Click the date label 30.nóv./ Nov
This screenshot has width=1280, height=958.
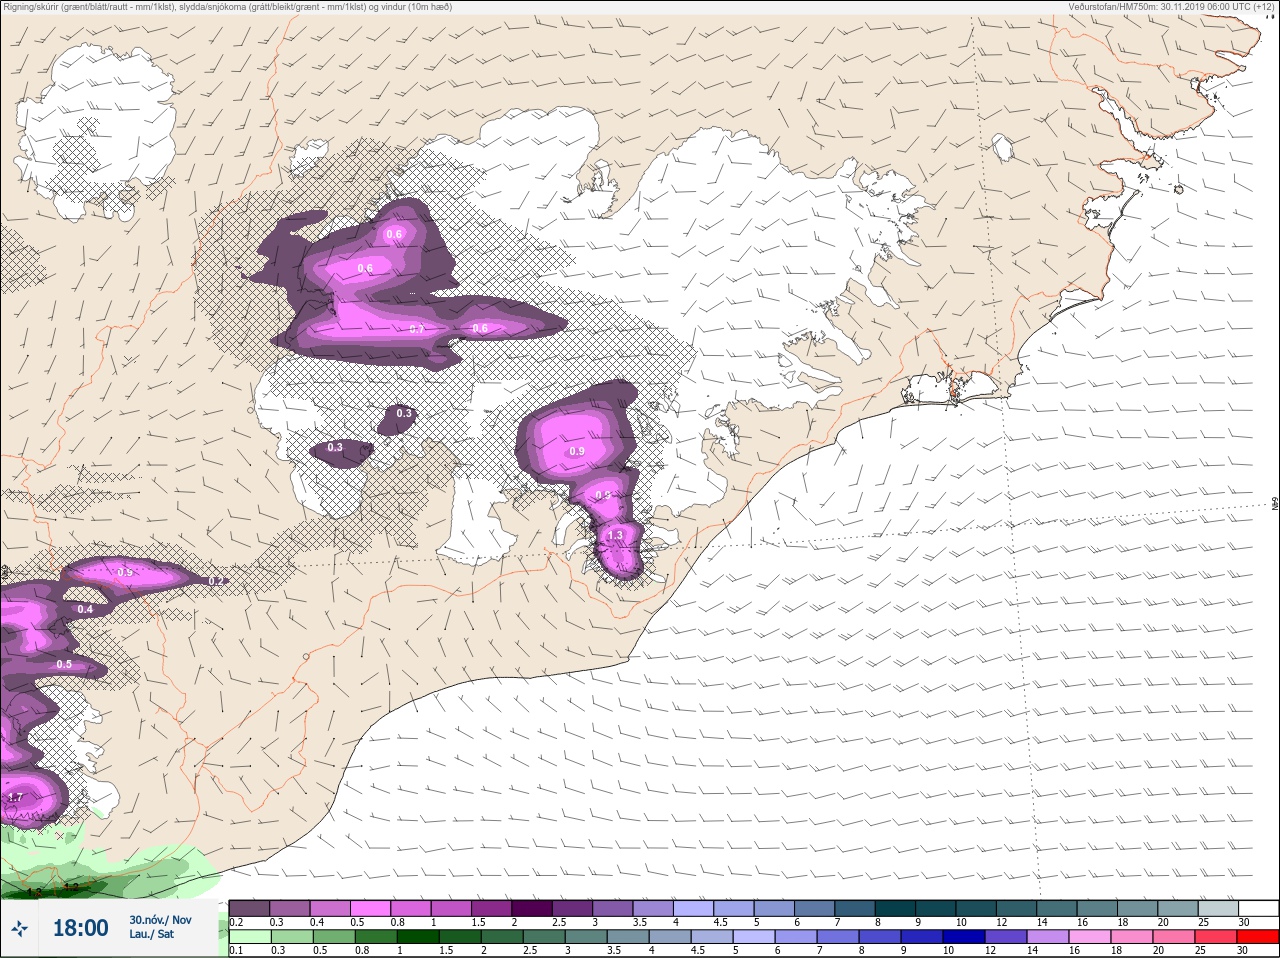coord(160,920)
